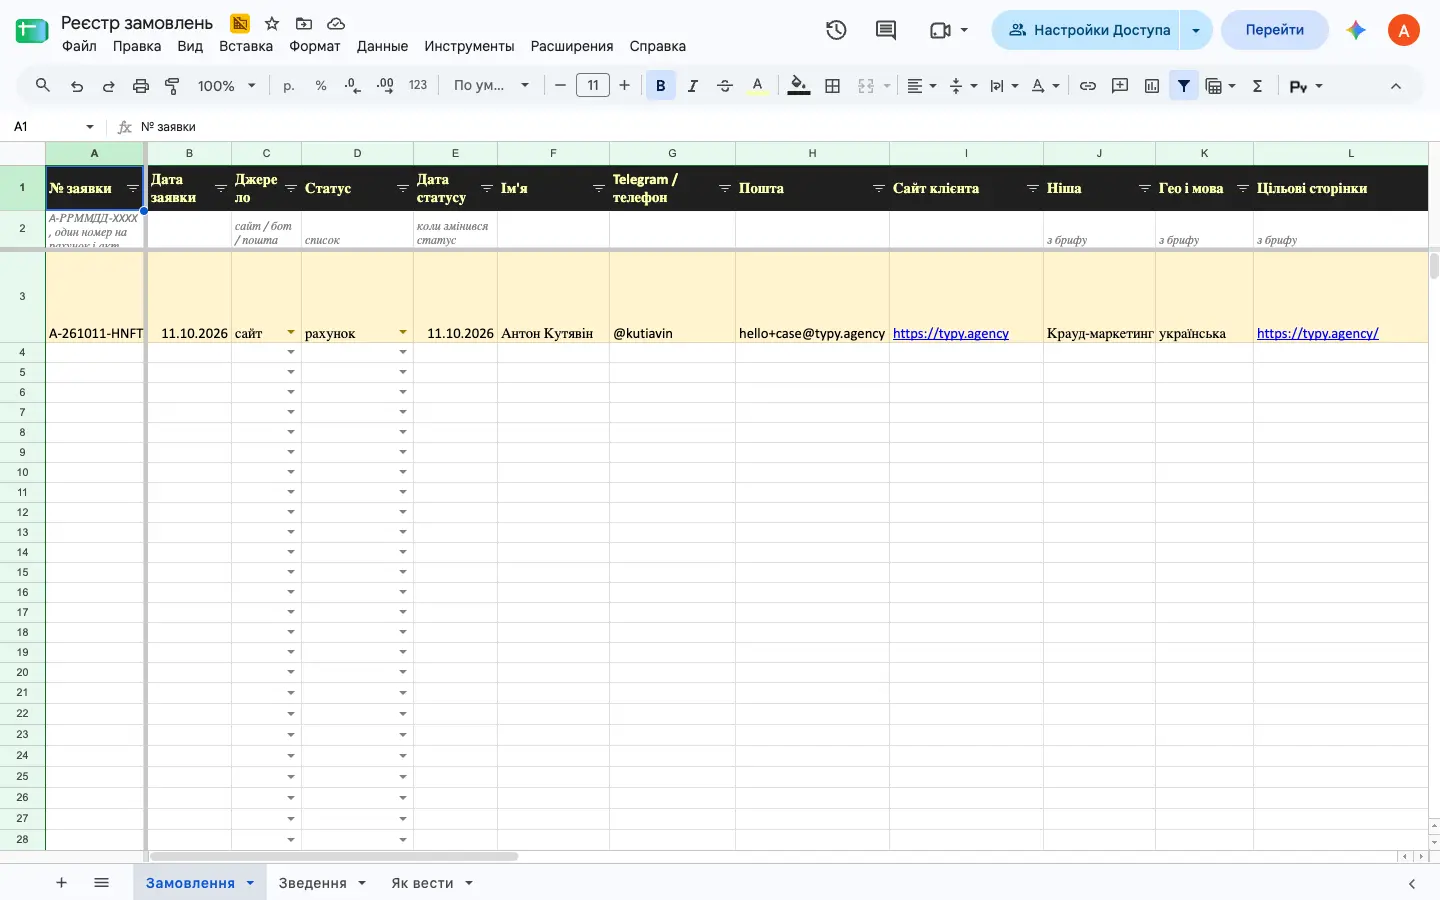Insert a comment from the toolbar
Screen dimensions: 1440x900
click(1120, 86)
